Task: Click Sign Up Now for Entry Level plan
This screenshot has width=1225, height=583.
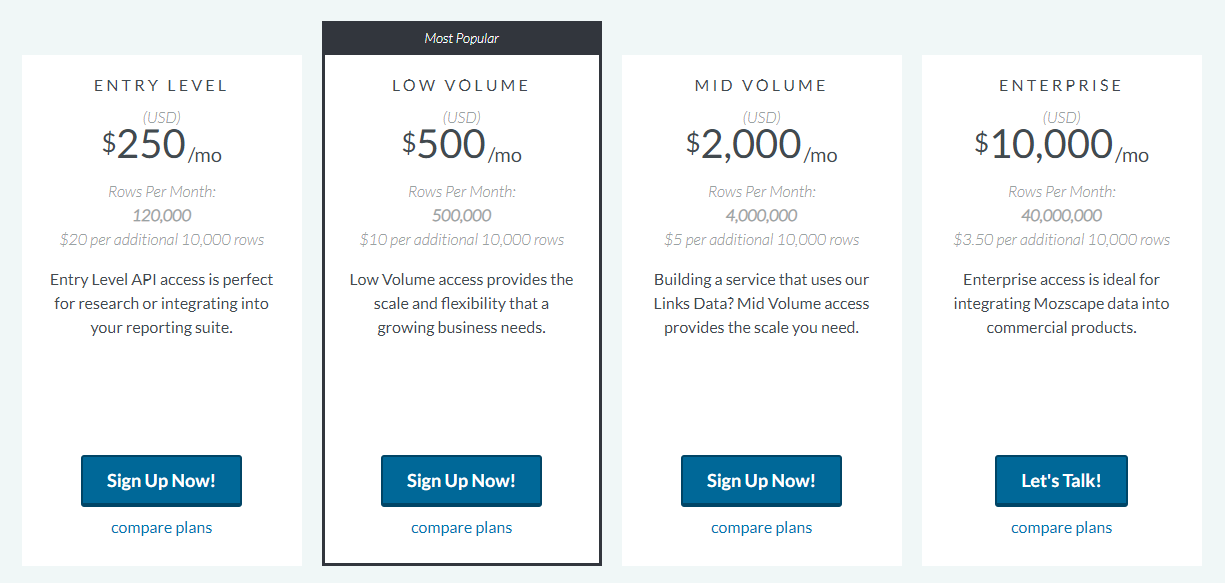Action: tap(161, 481)
